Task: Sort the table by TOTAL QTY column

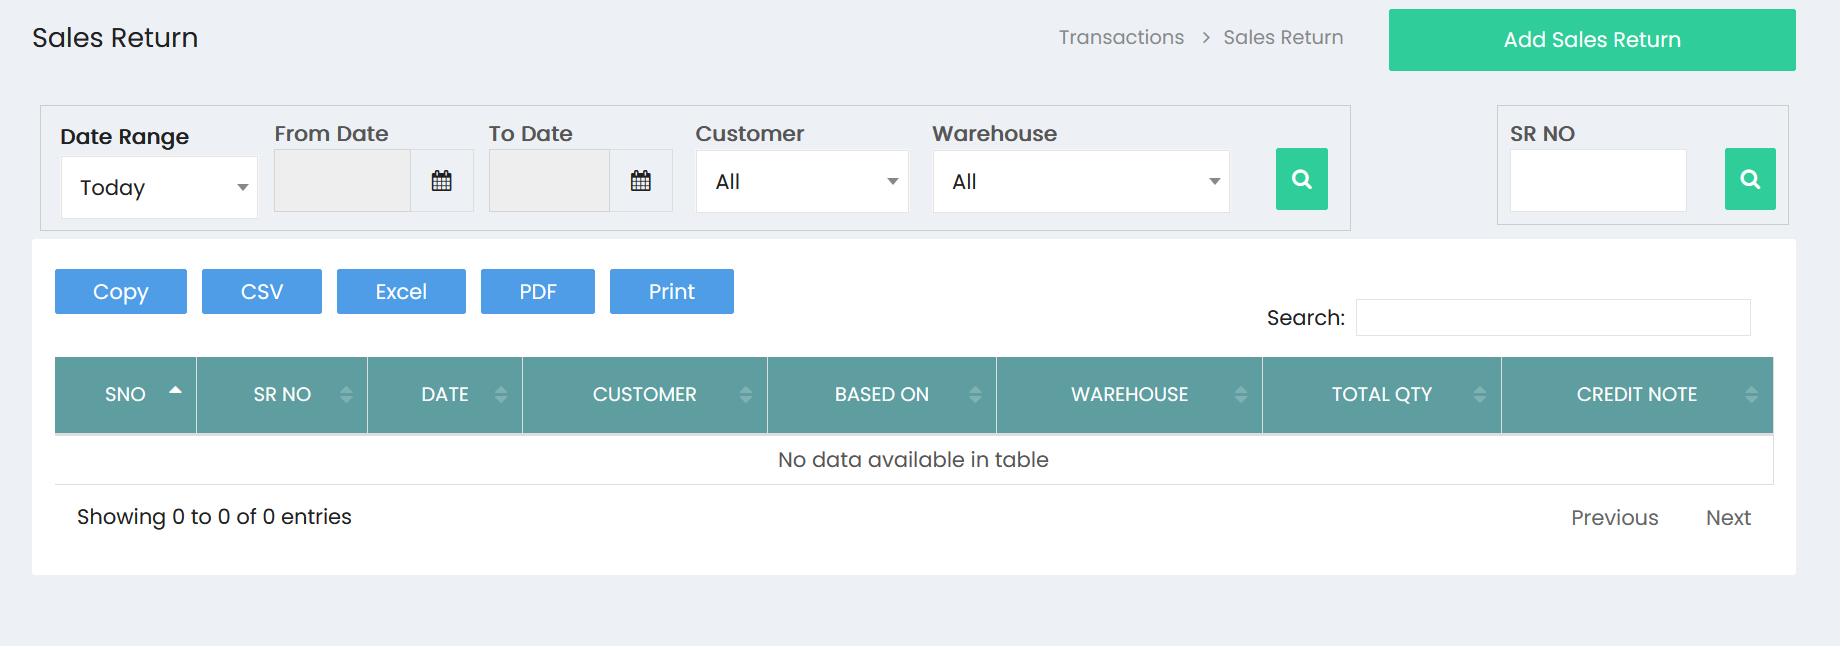Action: tap(1382, 395)
